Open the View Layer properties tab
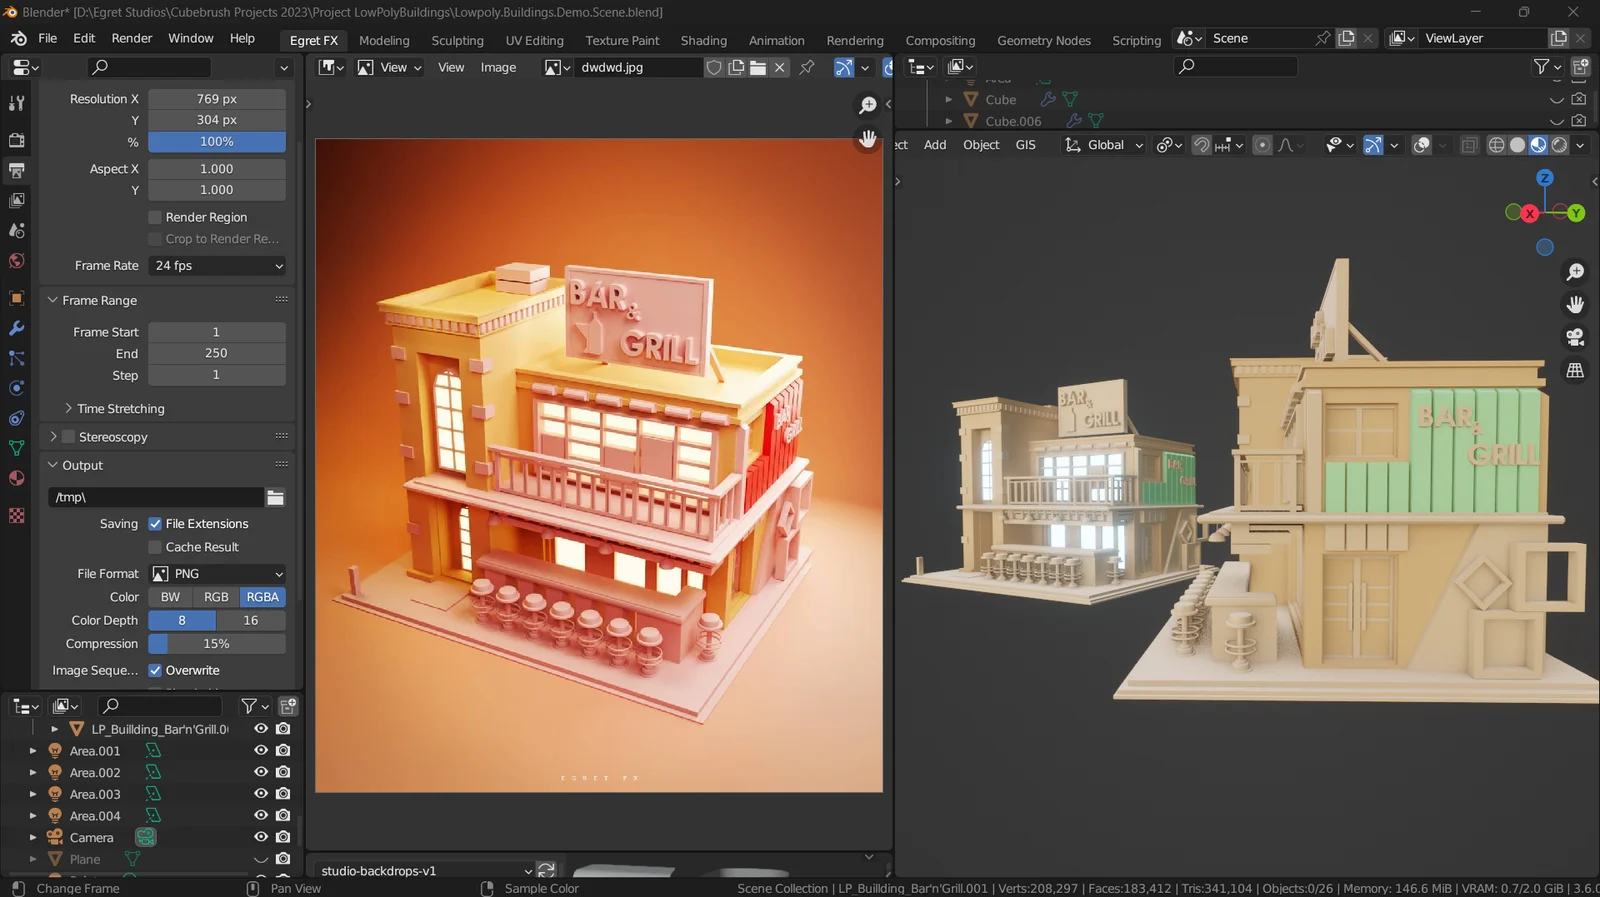The image size is (1600, 897). pyautogui.click(x=16, y=200)
